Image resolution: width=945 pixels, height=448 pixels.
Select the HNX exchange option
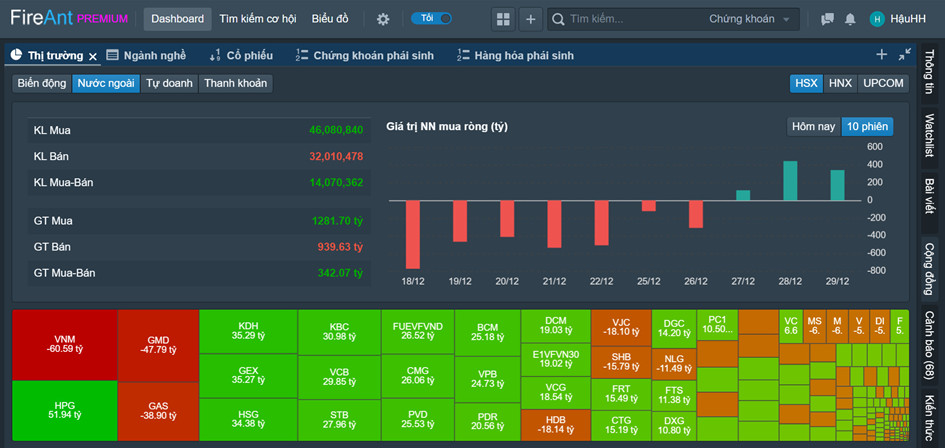840,83
